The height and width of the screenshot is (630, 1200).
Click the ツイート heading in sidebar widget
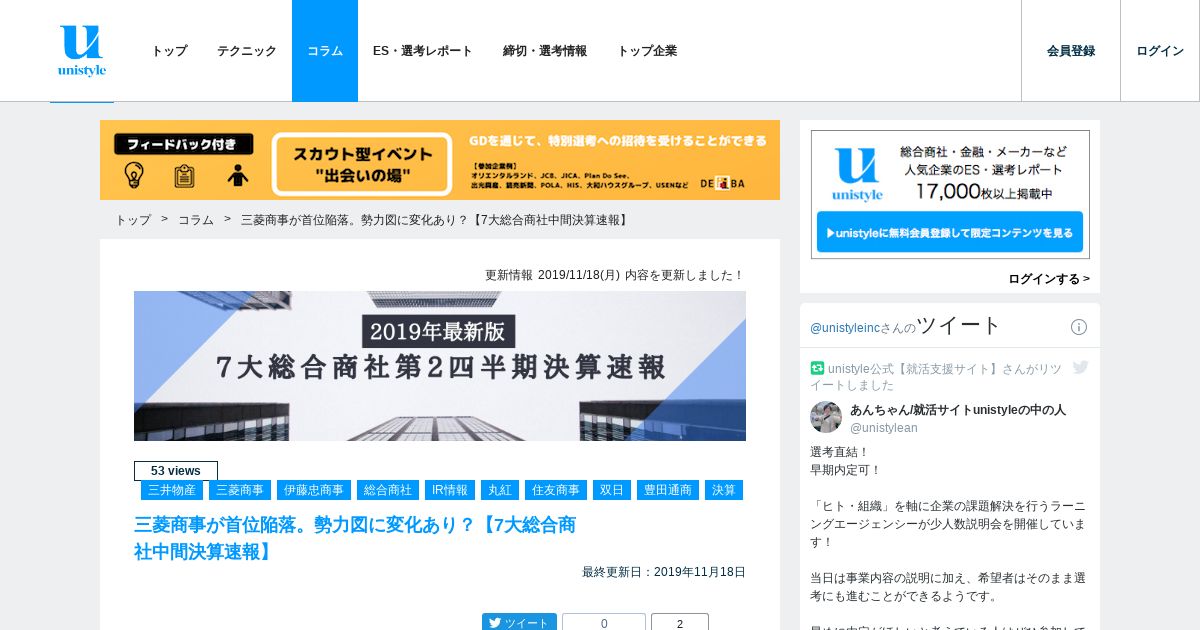[x=958, y=325]
